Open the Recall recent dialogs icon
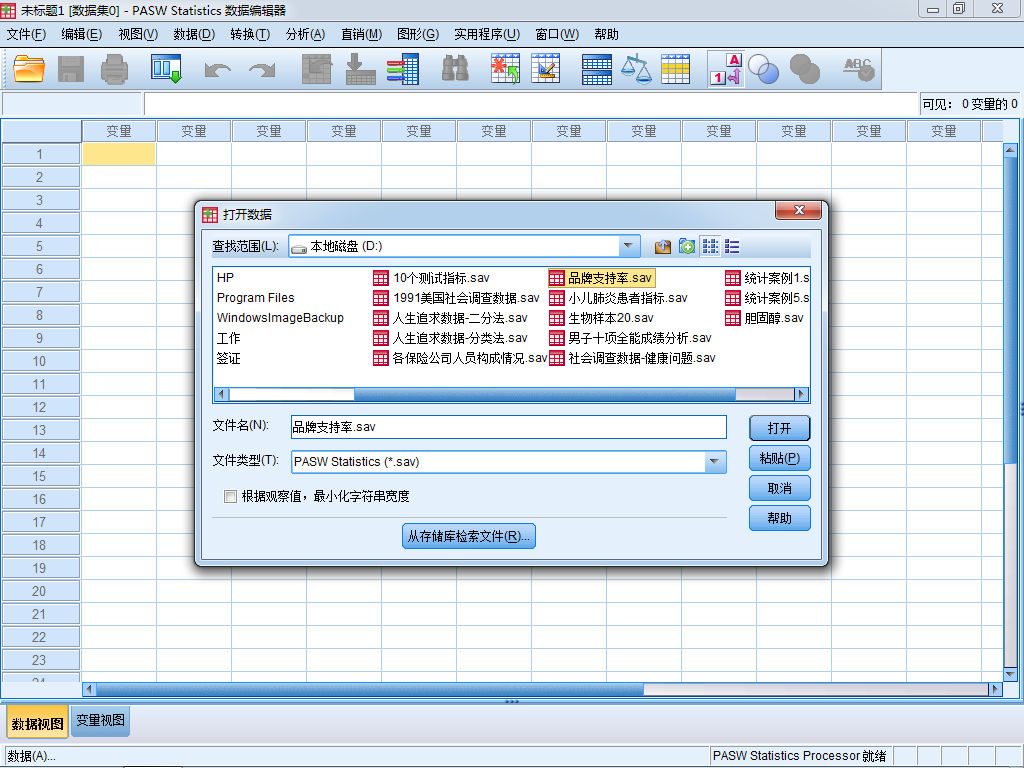1024x768 pixels. tap(166, 69)
